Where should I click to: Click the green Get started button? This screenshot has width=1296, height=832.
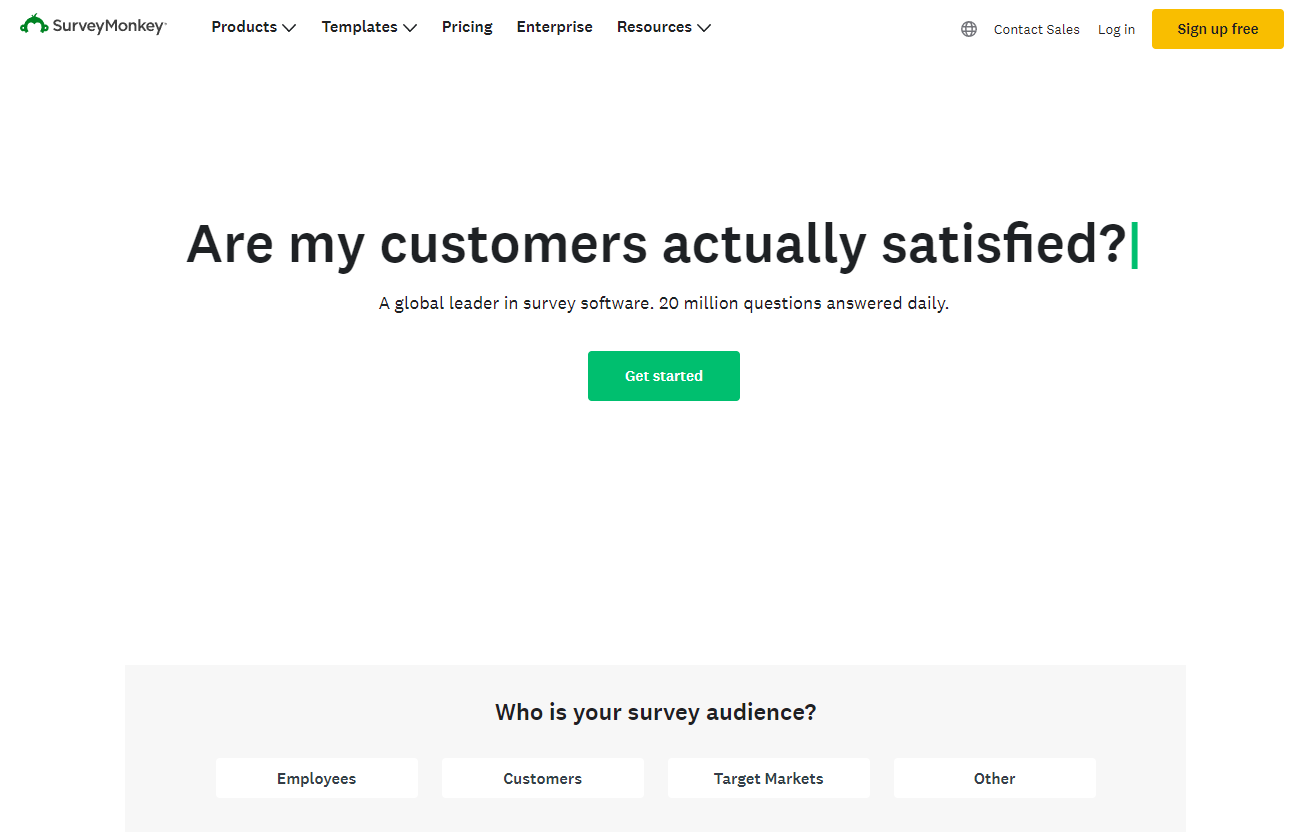pos(664,376)
